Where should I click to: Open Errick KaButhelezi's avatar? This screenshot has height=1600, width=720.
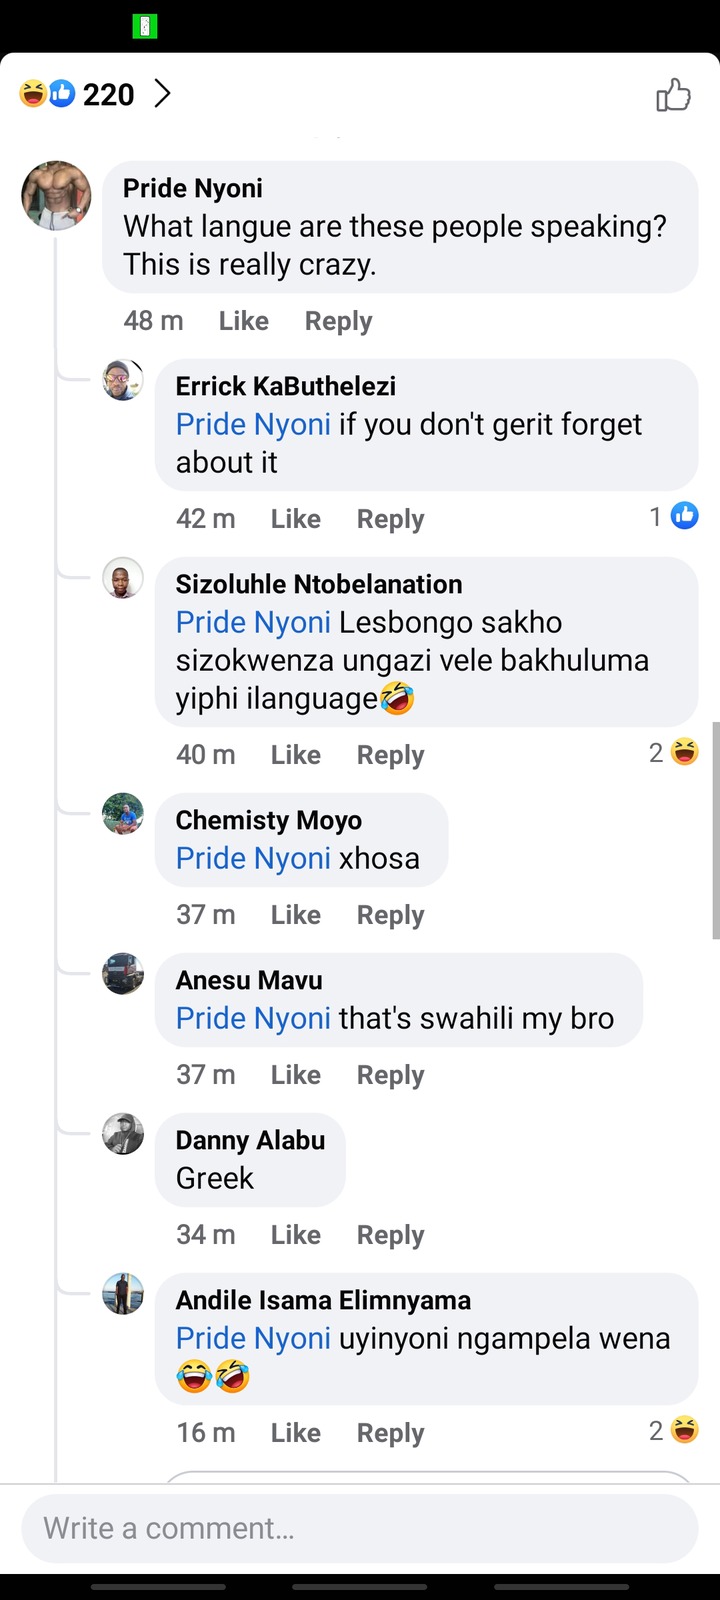click(123, 380)
